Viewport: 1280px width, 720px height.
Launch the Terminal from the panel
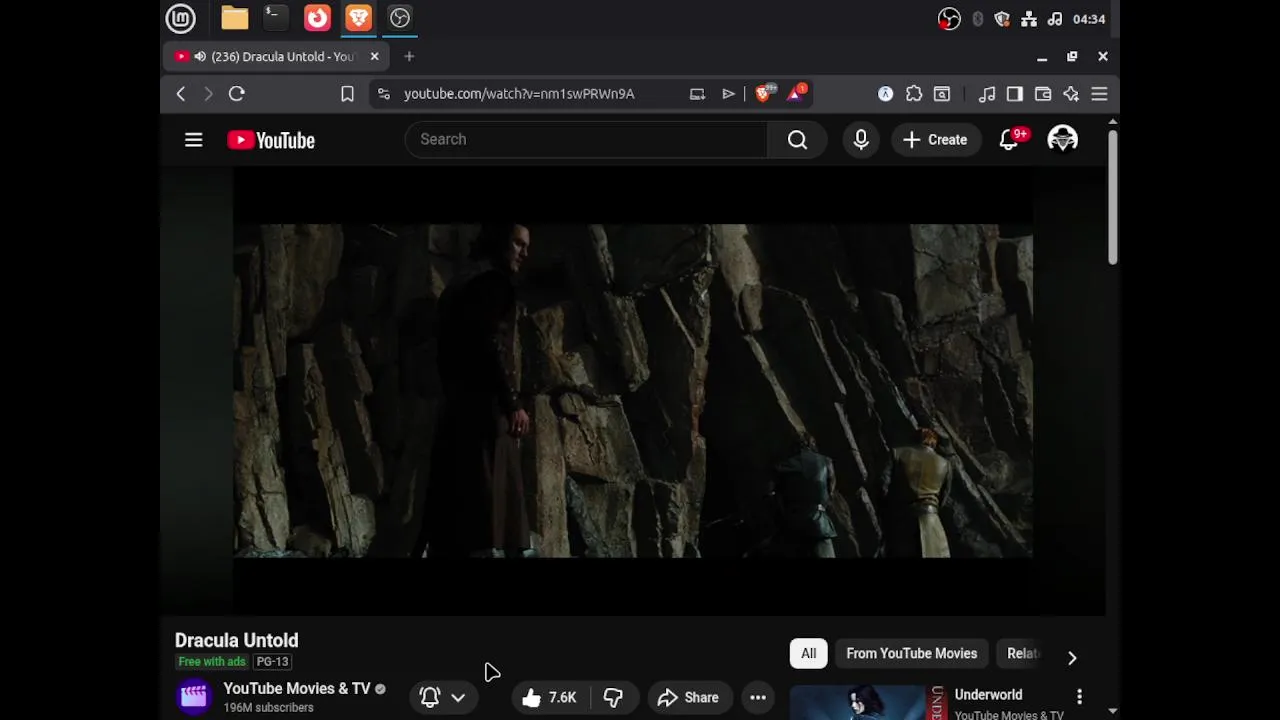click(275, 18)
